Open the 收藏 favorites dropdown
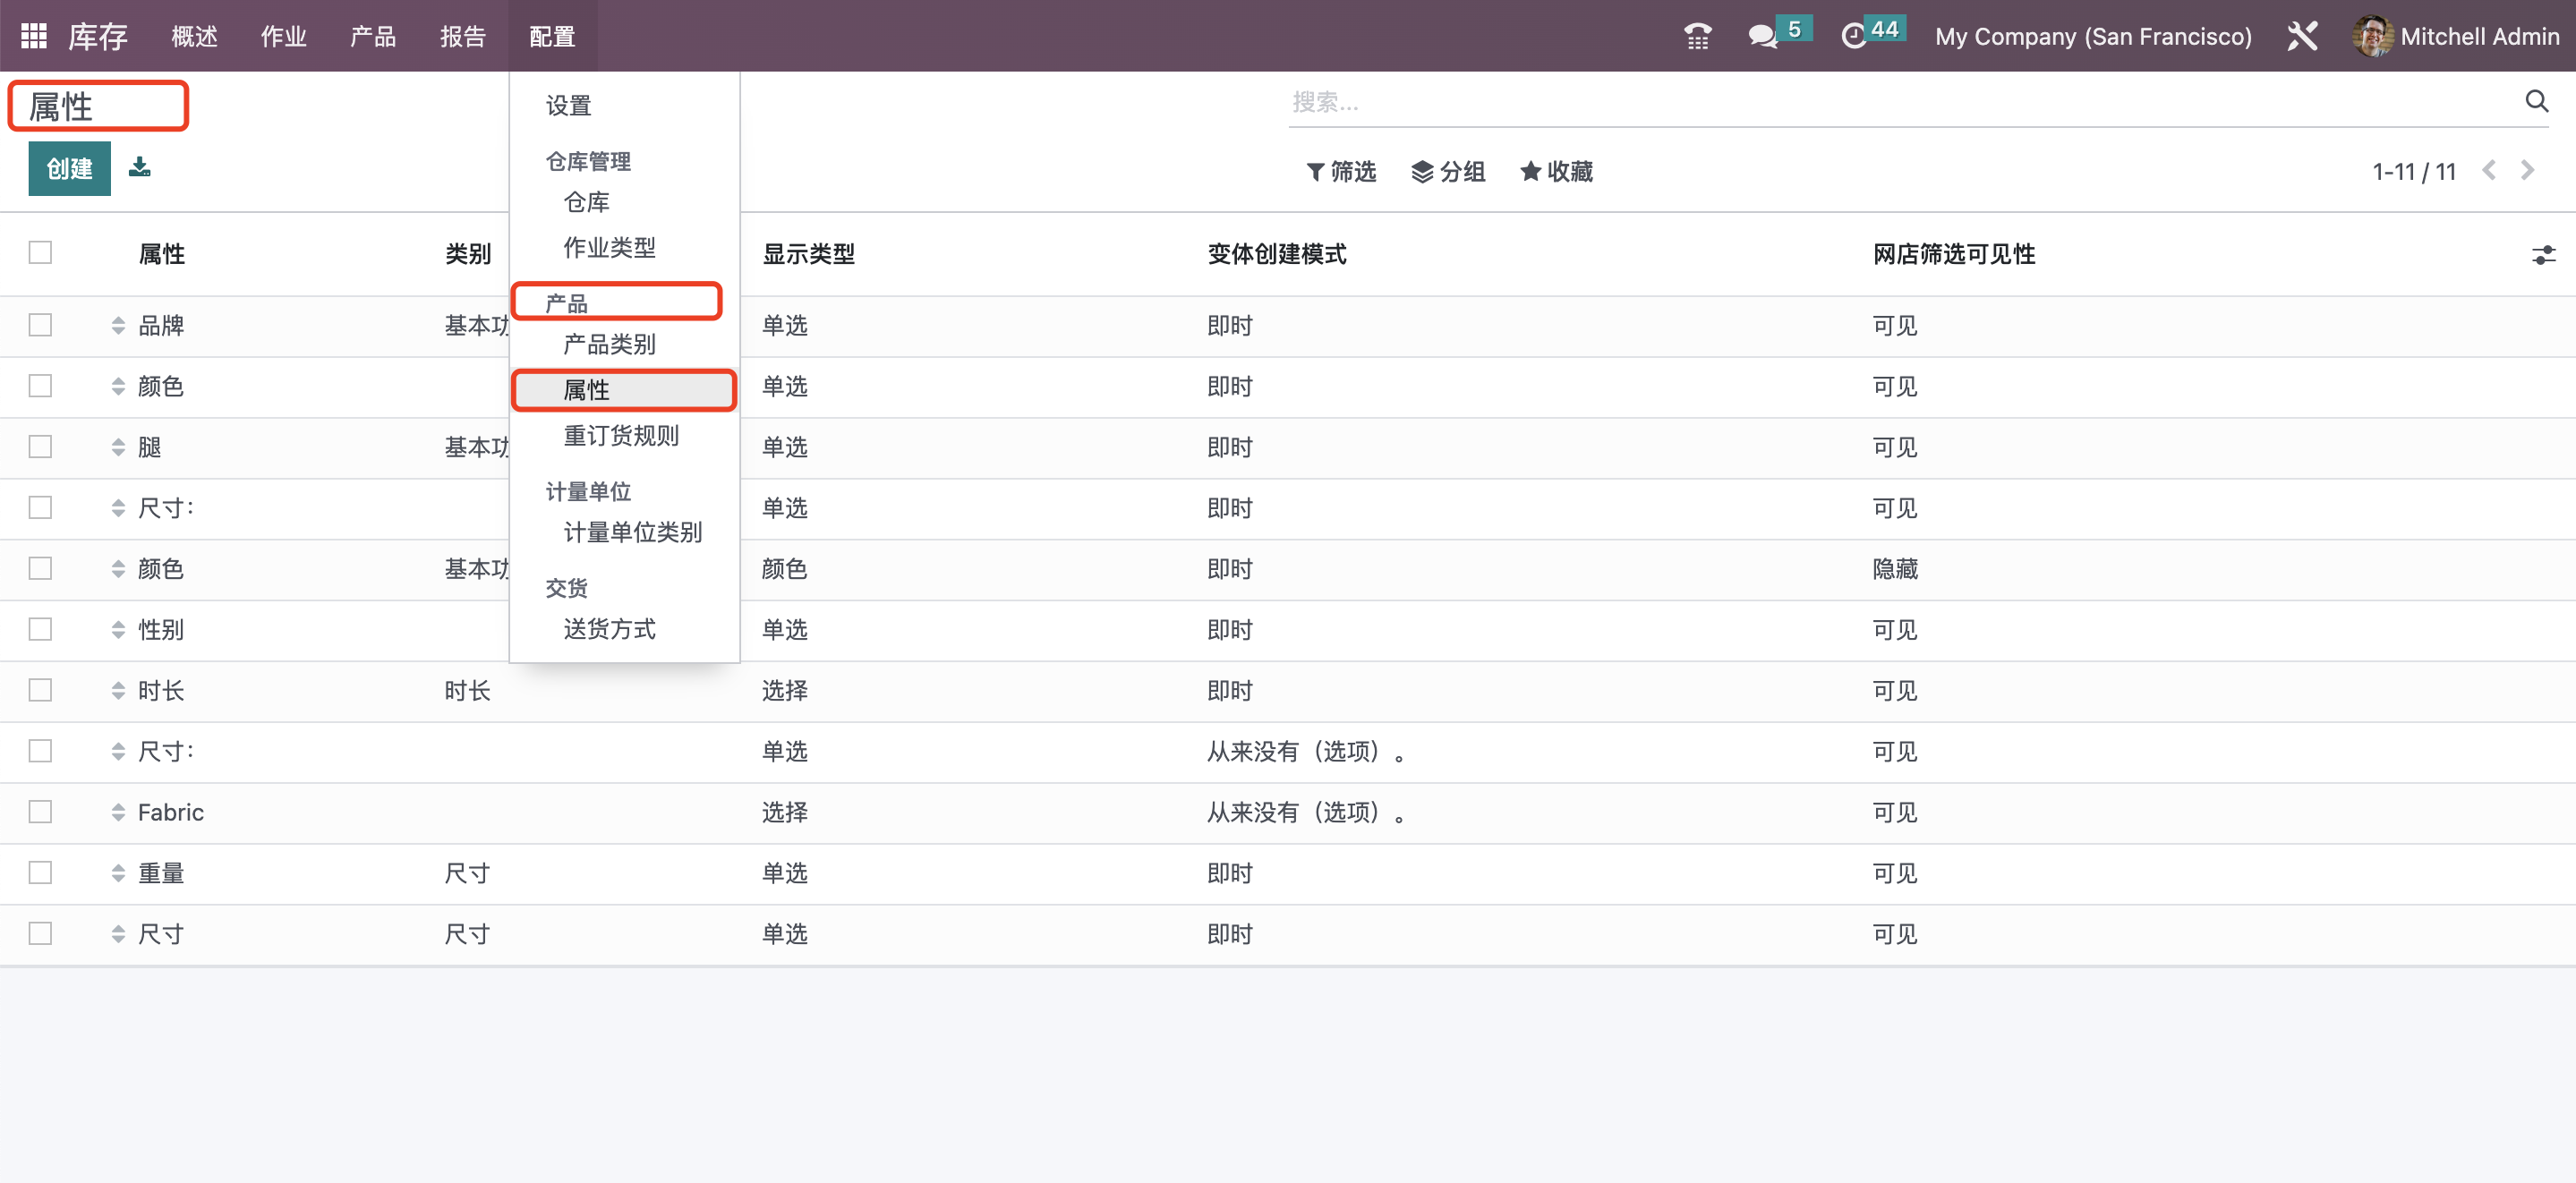The image size is (2576, 1183). click(1556, 172)
